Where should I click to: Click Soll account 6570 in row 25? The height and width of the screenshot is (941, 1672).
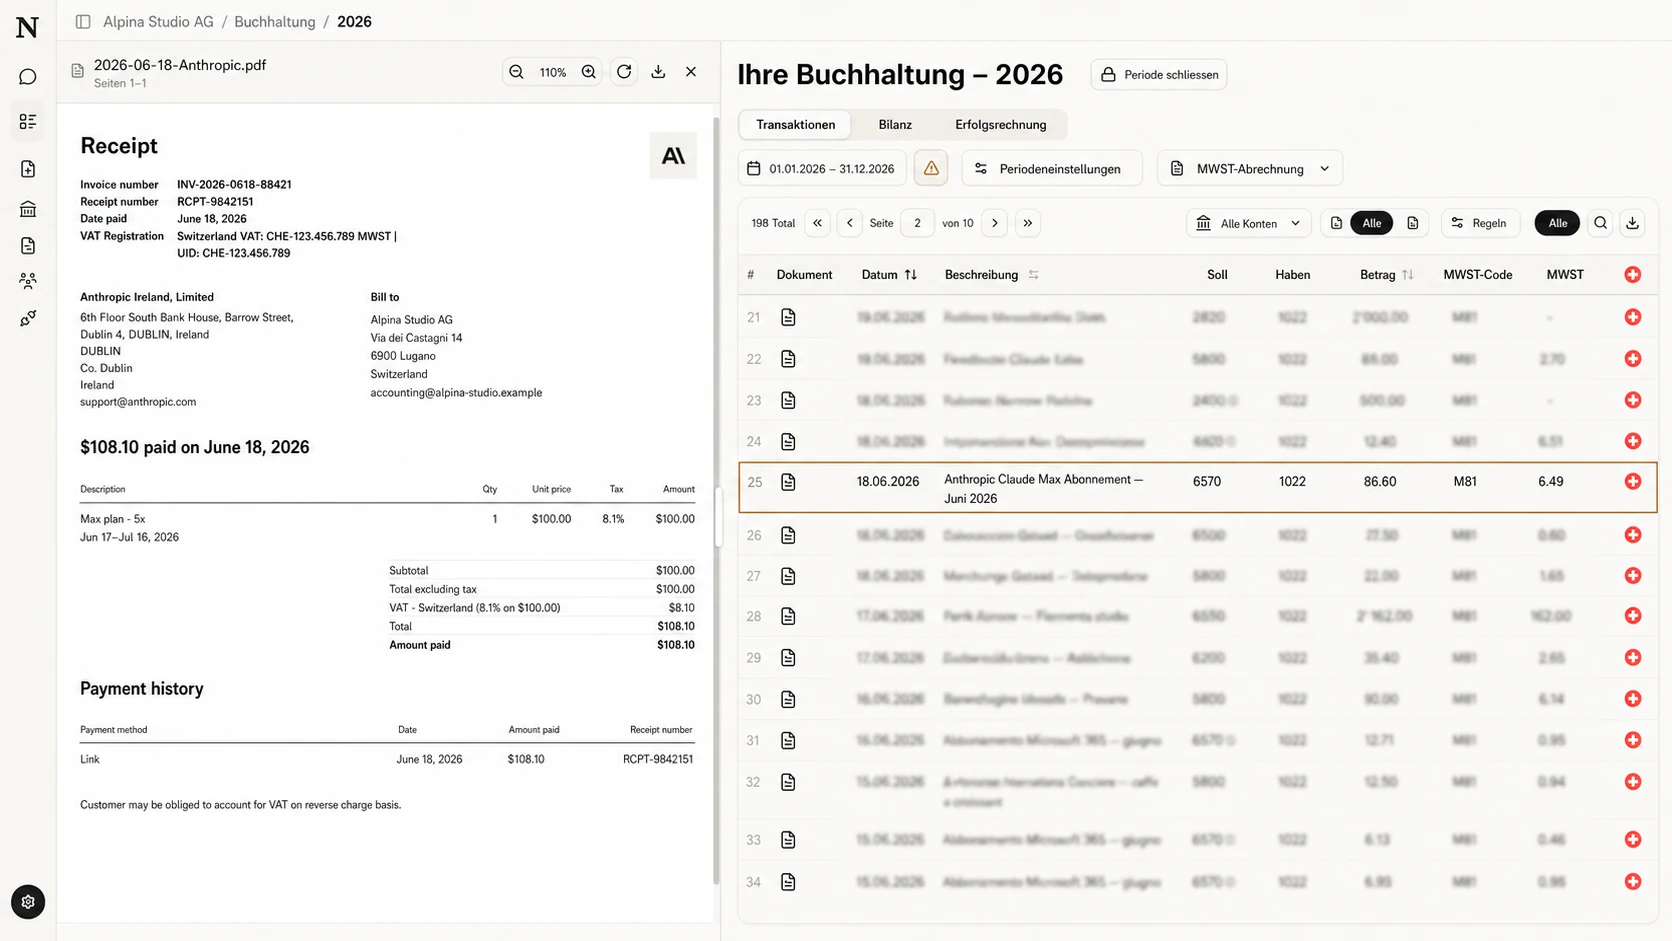tap(1207, 482)
